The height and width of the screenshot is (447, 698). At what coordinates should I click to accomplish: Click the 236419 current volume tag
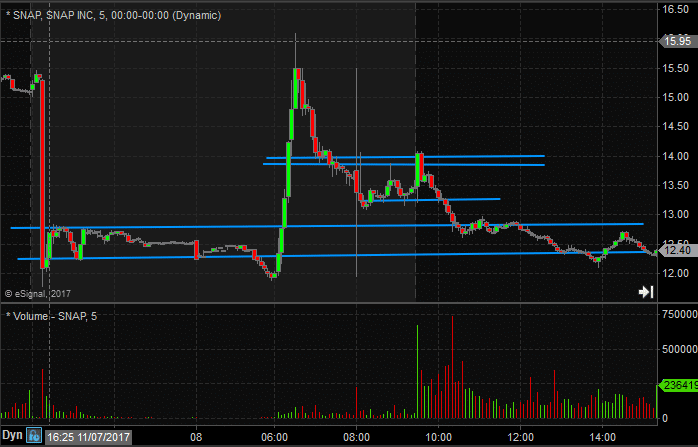[678, 385]
